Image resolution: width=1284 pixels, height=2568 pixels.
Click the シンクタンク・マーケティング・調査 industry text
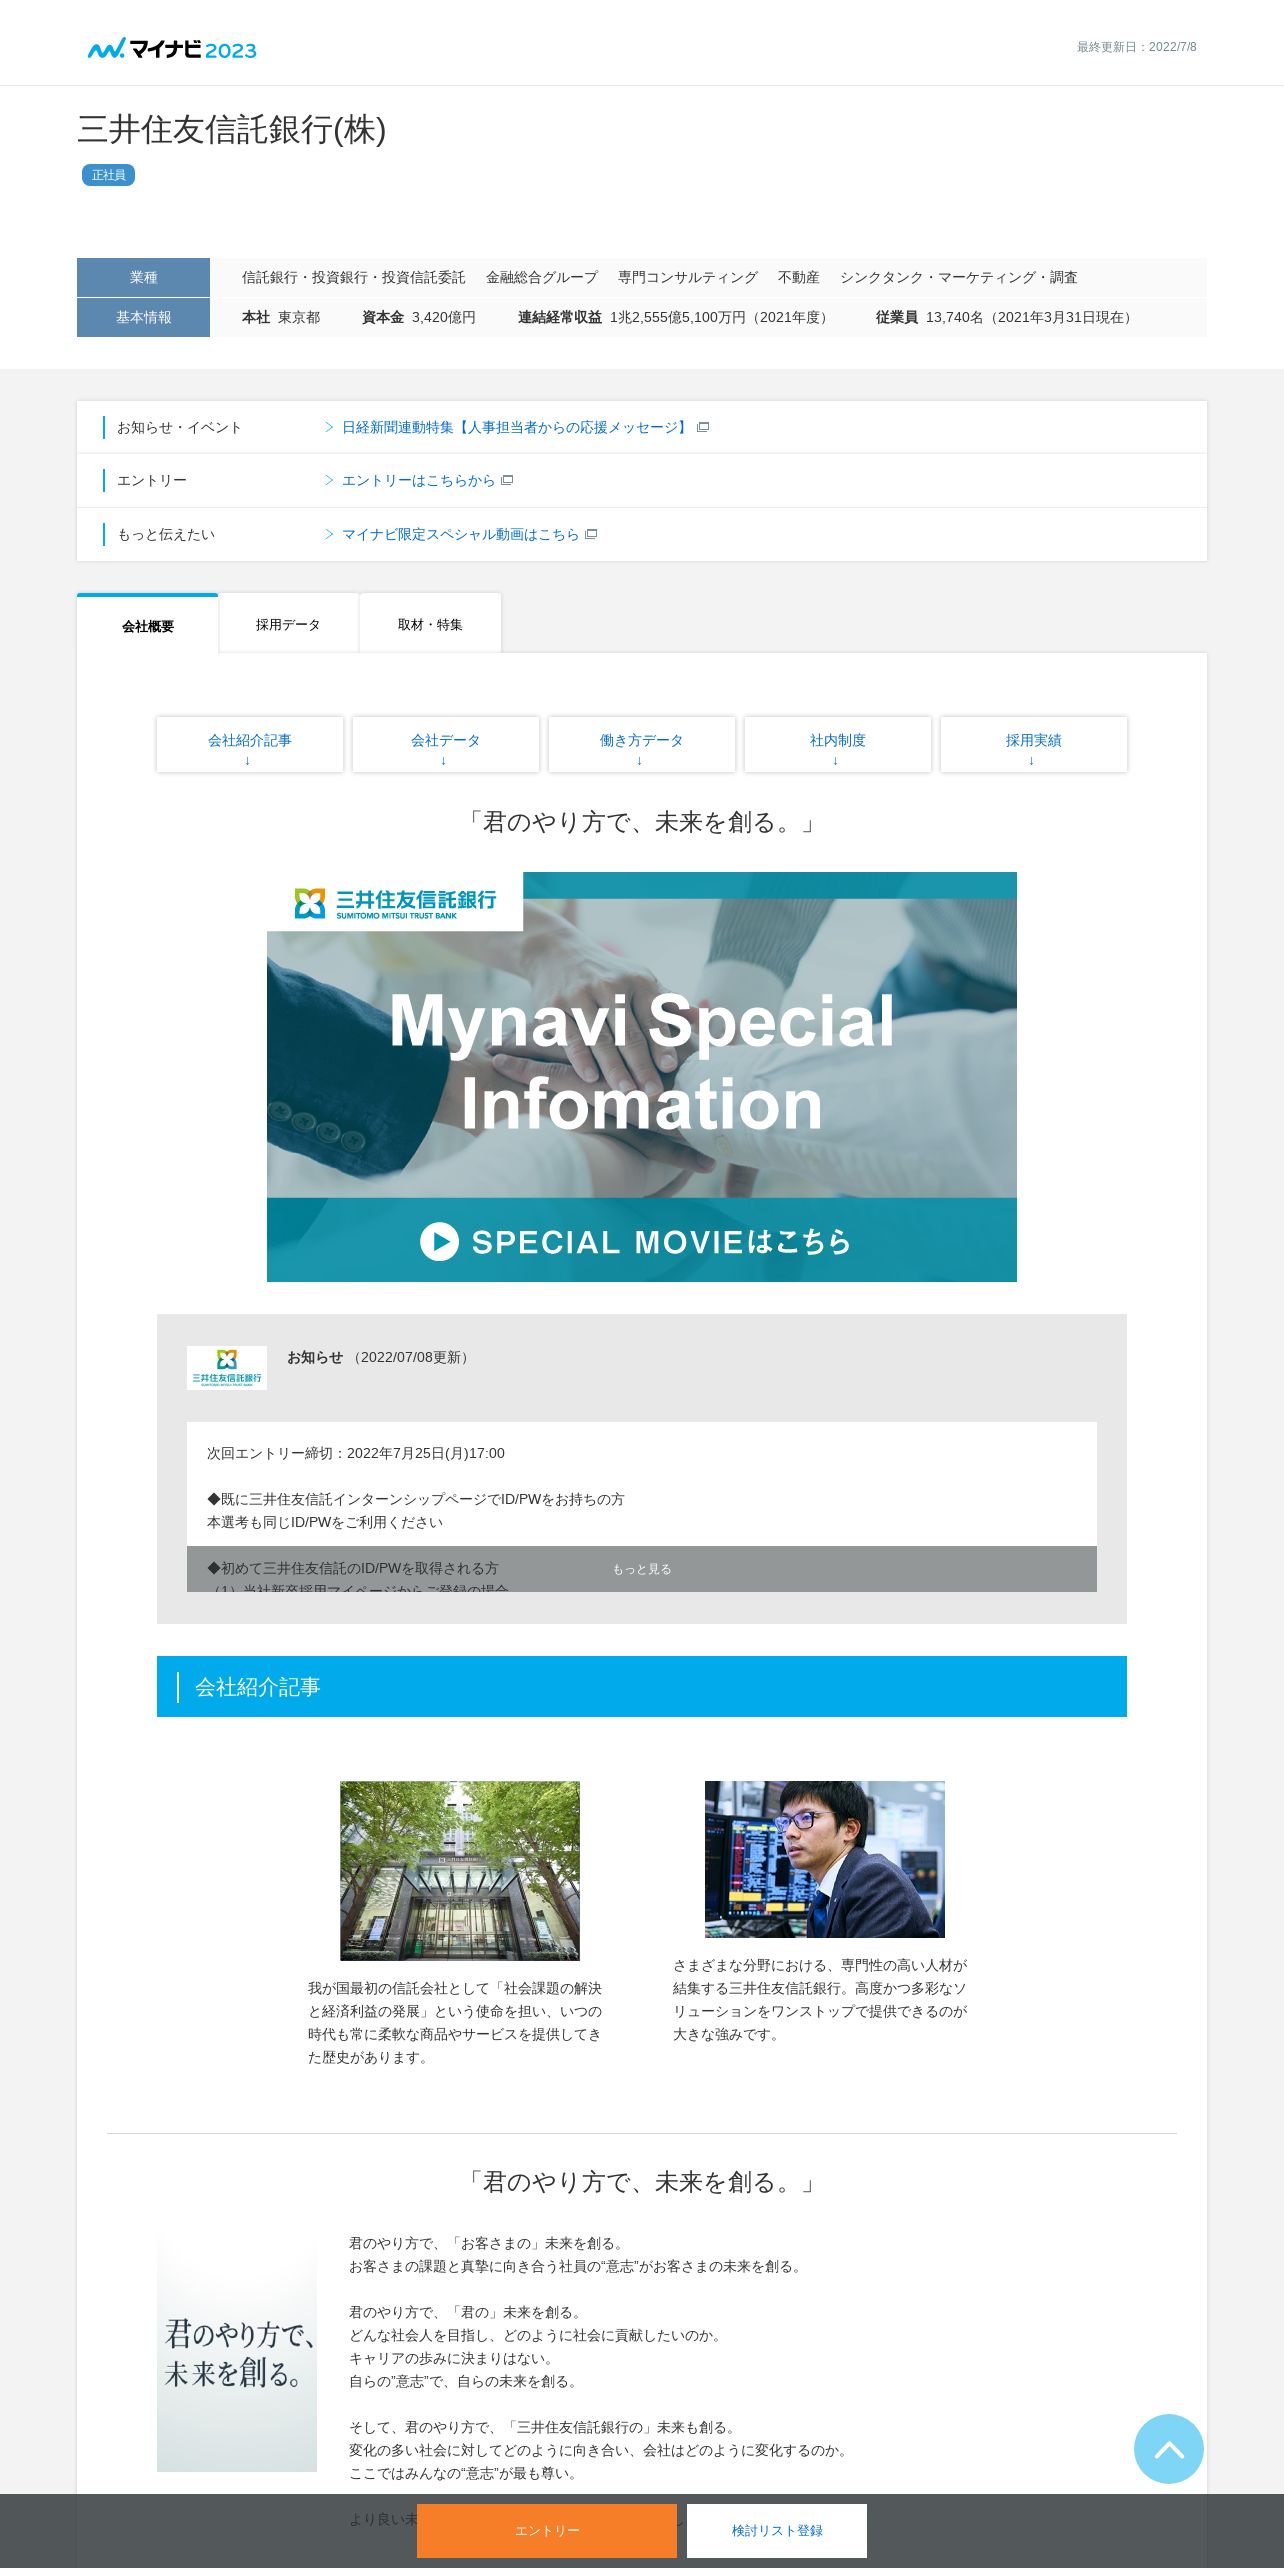(958, 277)
